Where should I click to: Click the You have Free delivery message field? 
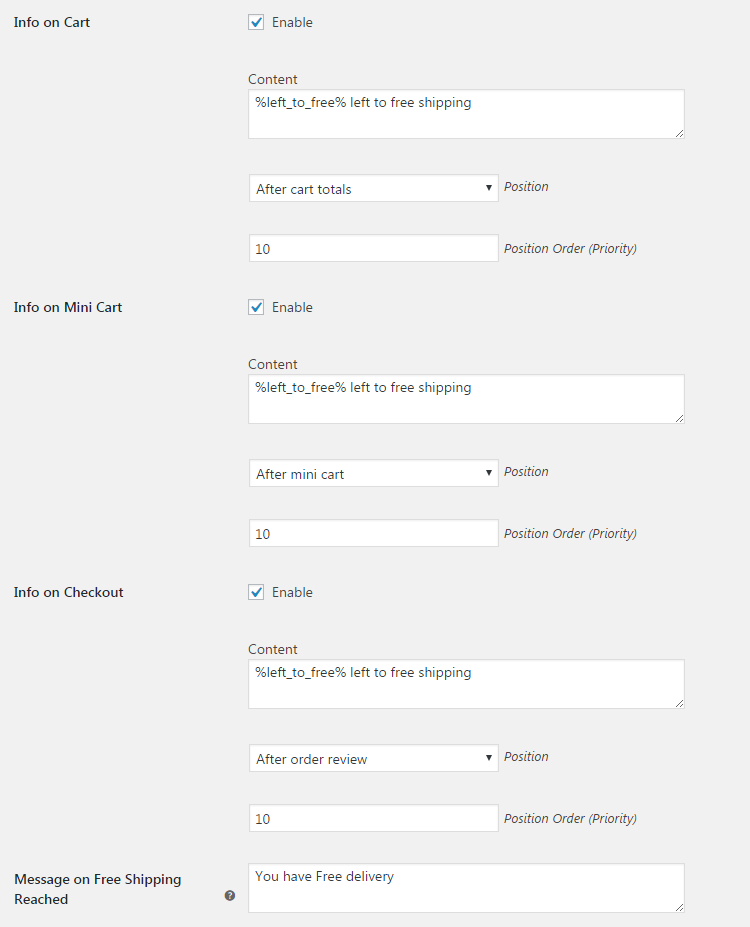click(x=466, y=888)
